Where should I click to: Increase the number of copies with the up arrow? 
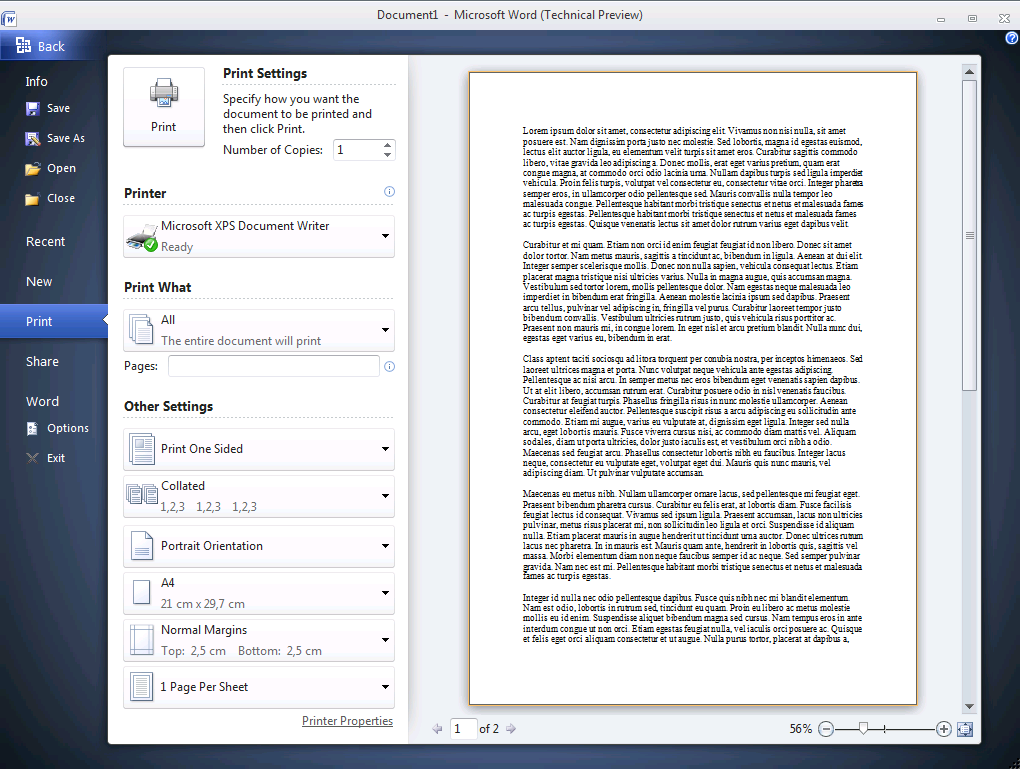pos(388,144)
